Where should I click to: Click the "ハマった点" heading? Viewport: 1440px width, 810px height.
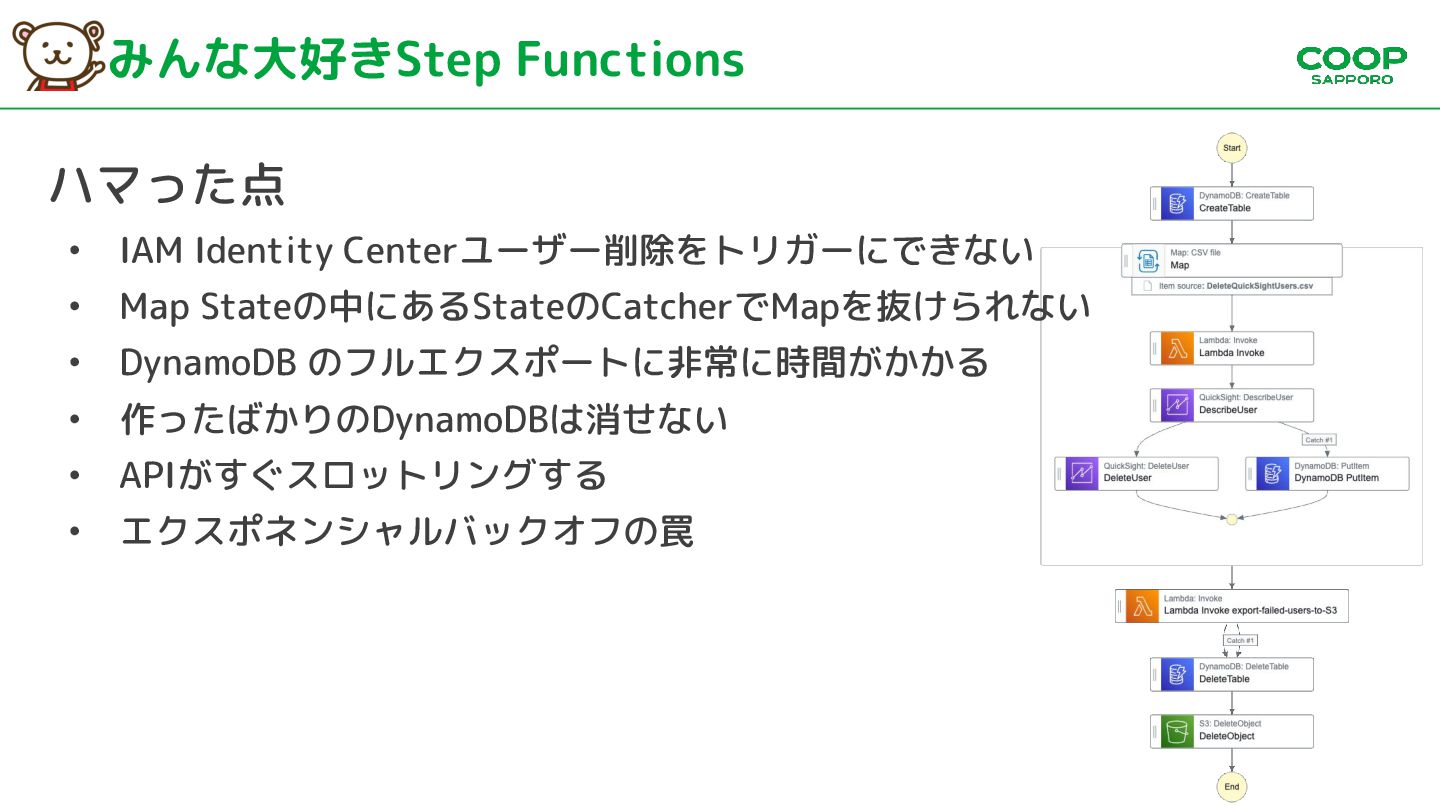click(168, 185)
